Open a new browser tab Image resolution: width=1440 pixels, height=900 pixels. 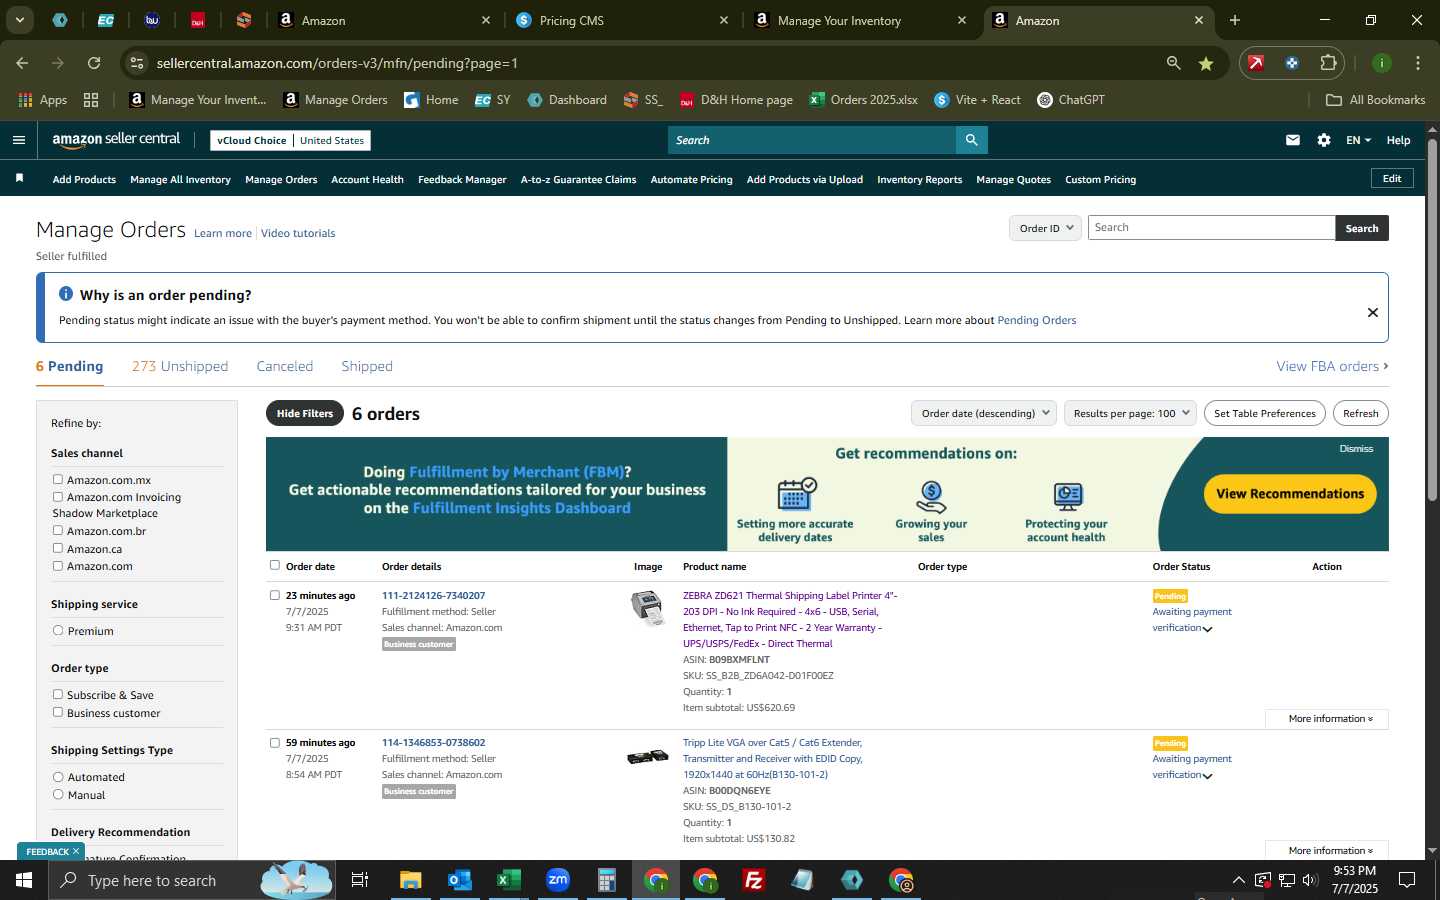click(1235, 20)
